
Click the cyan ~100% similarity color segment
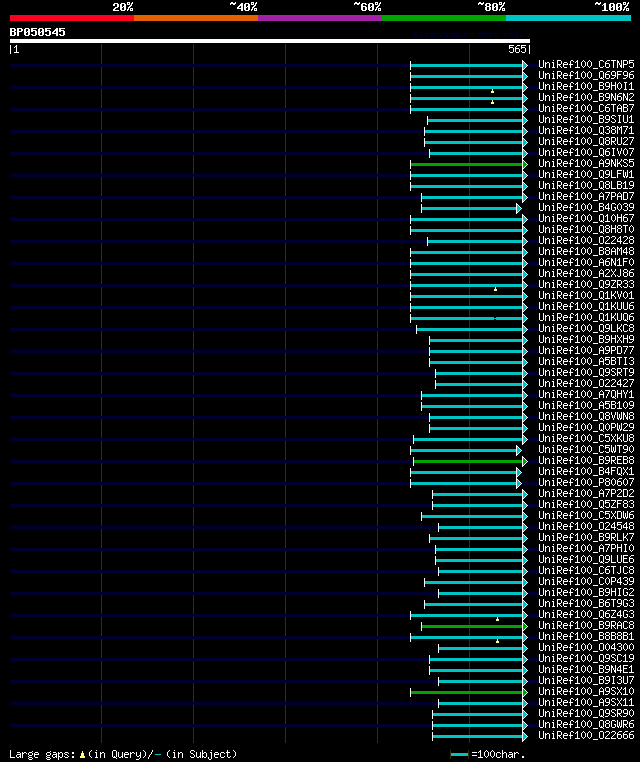coord(568,18)
